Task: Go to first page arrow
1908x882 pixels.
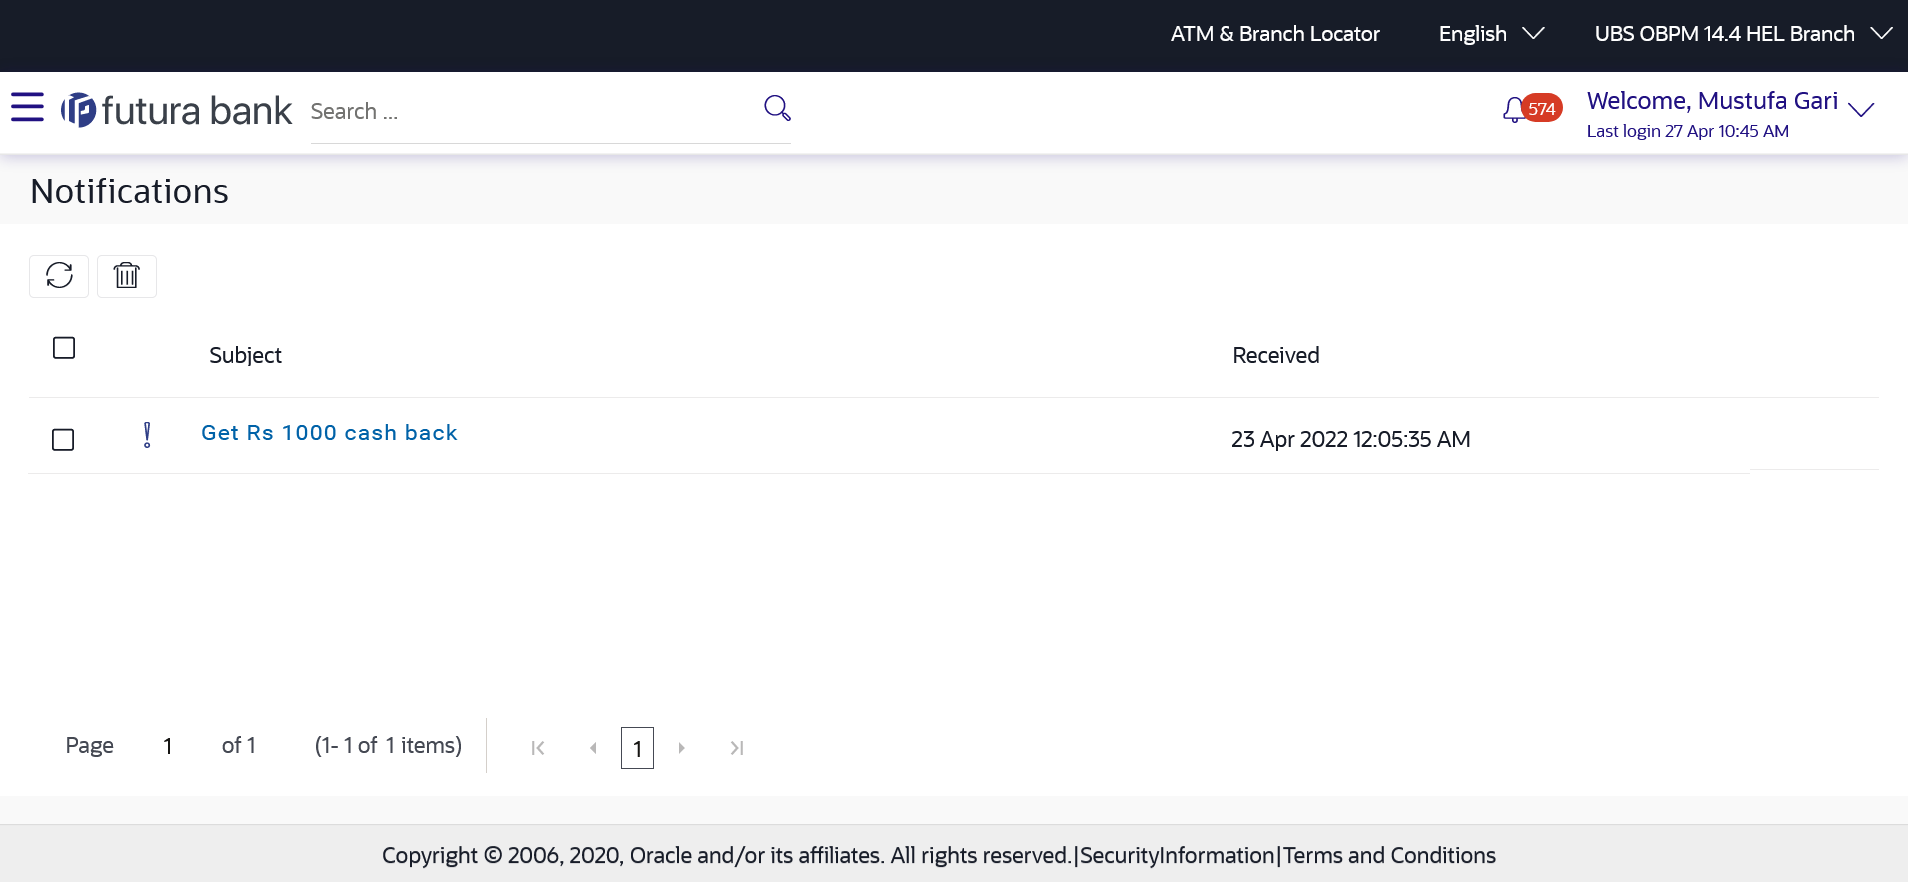Action: (x=538, y=748)
